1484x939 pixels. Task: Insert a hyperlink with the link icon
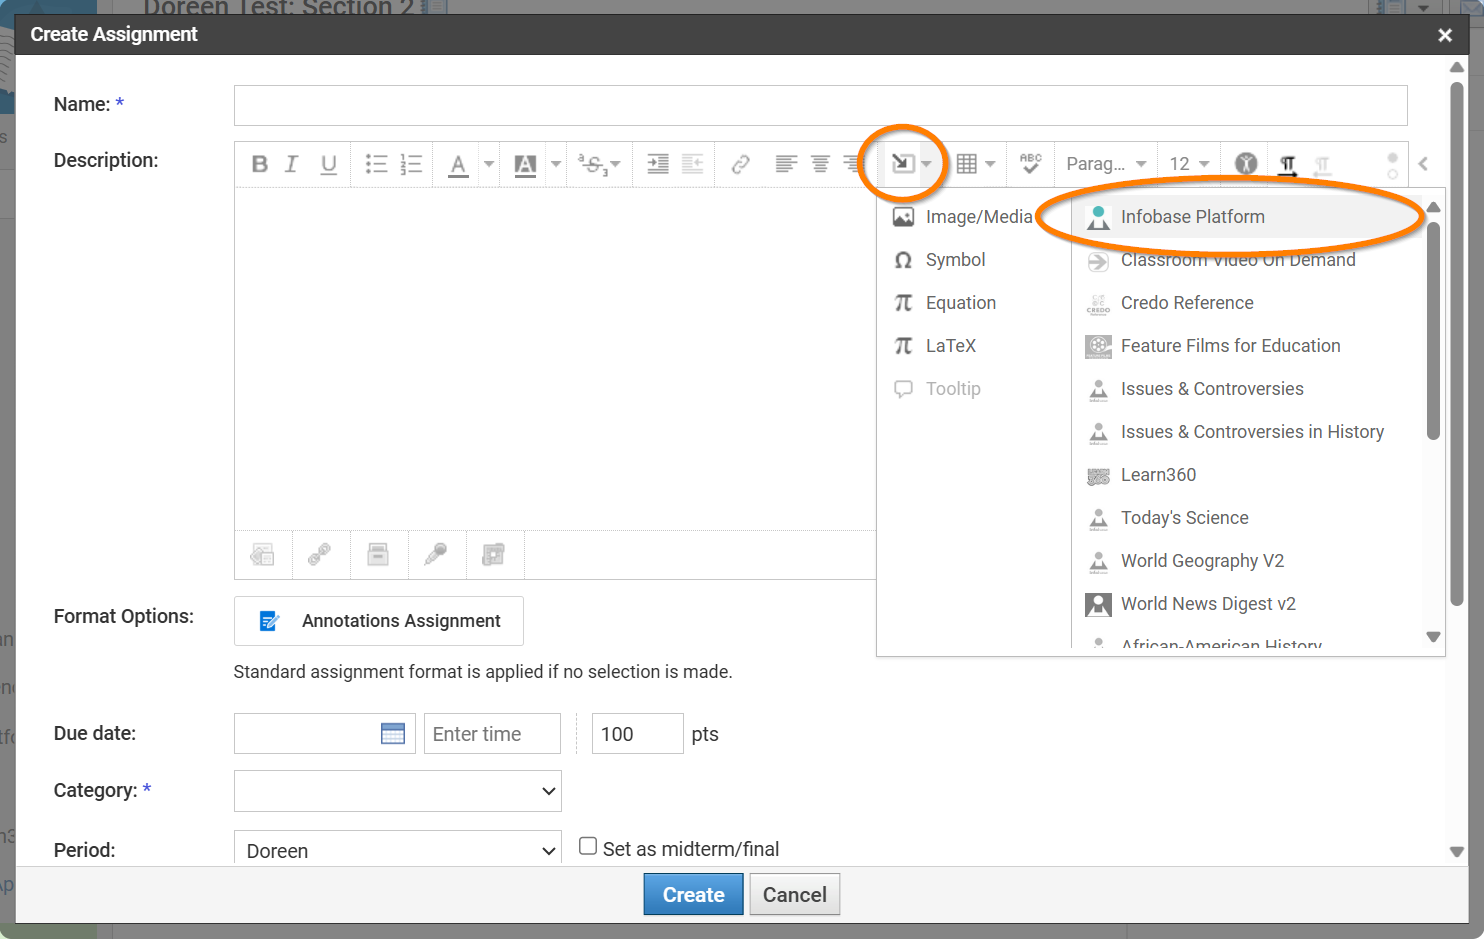(740, 164)
